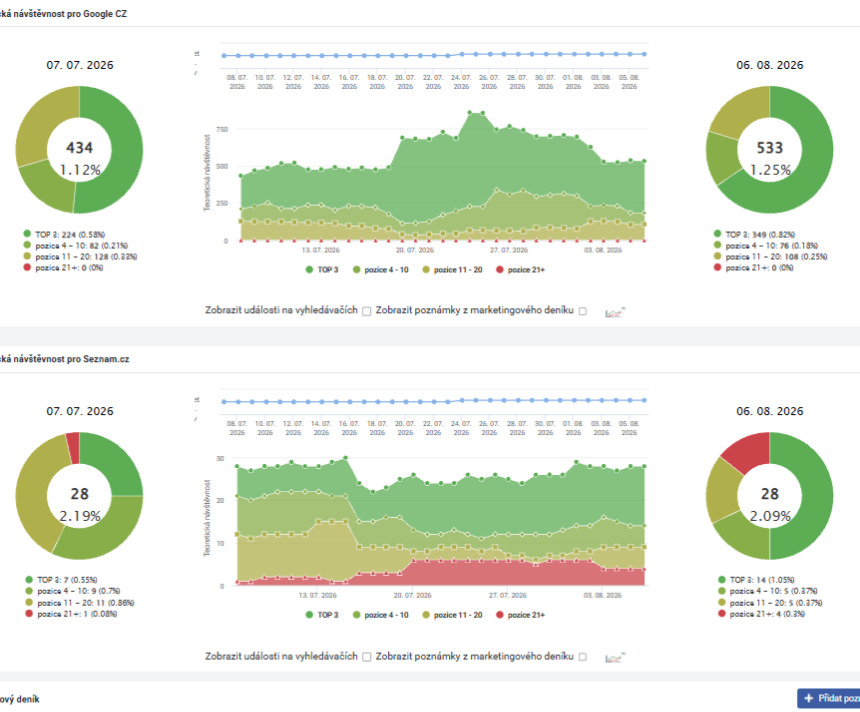This screenshot has width=860, height=712.
Task: Click legend entry 'pozice 4 - 10: 9 (0.7%)'
Action: pyautogui.click(x=72, y=591)
